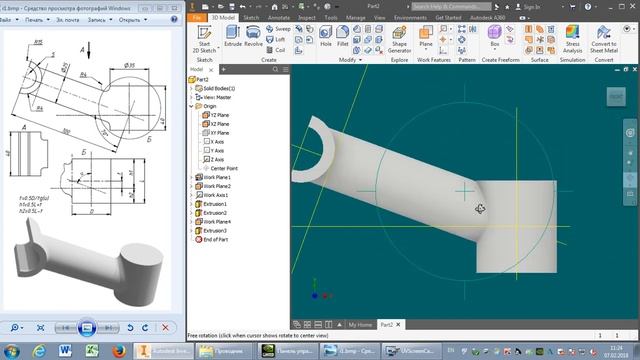Viewport: 640px width, 360px height.
Task: Create a freeform Box
Action: pos(495,36)
